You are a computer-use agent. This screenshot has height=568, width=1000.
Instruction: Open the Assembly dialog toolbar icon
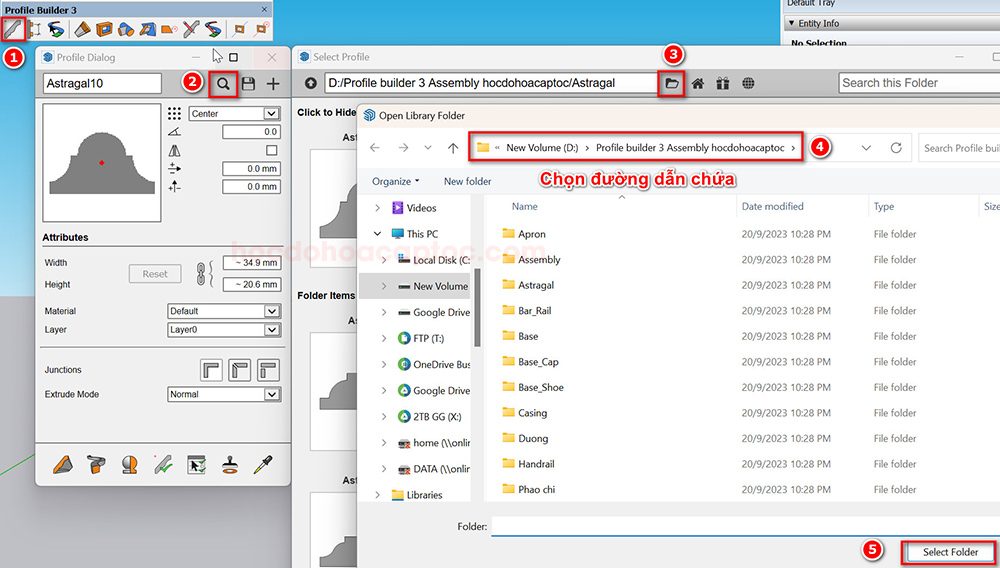tap(34, 29)
